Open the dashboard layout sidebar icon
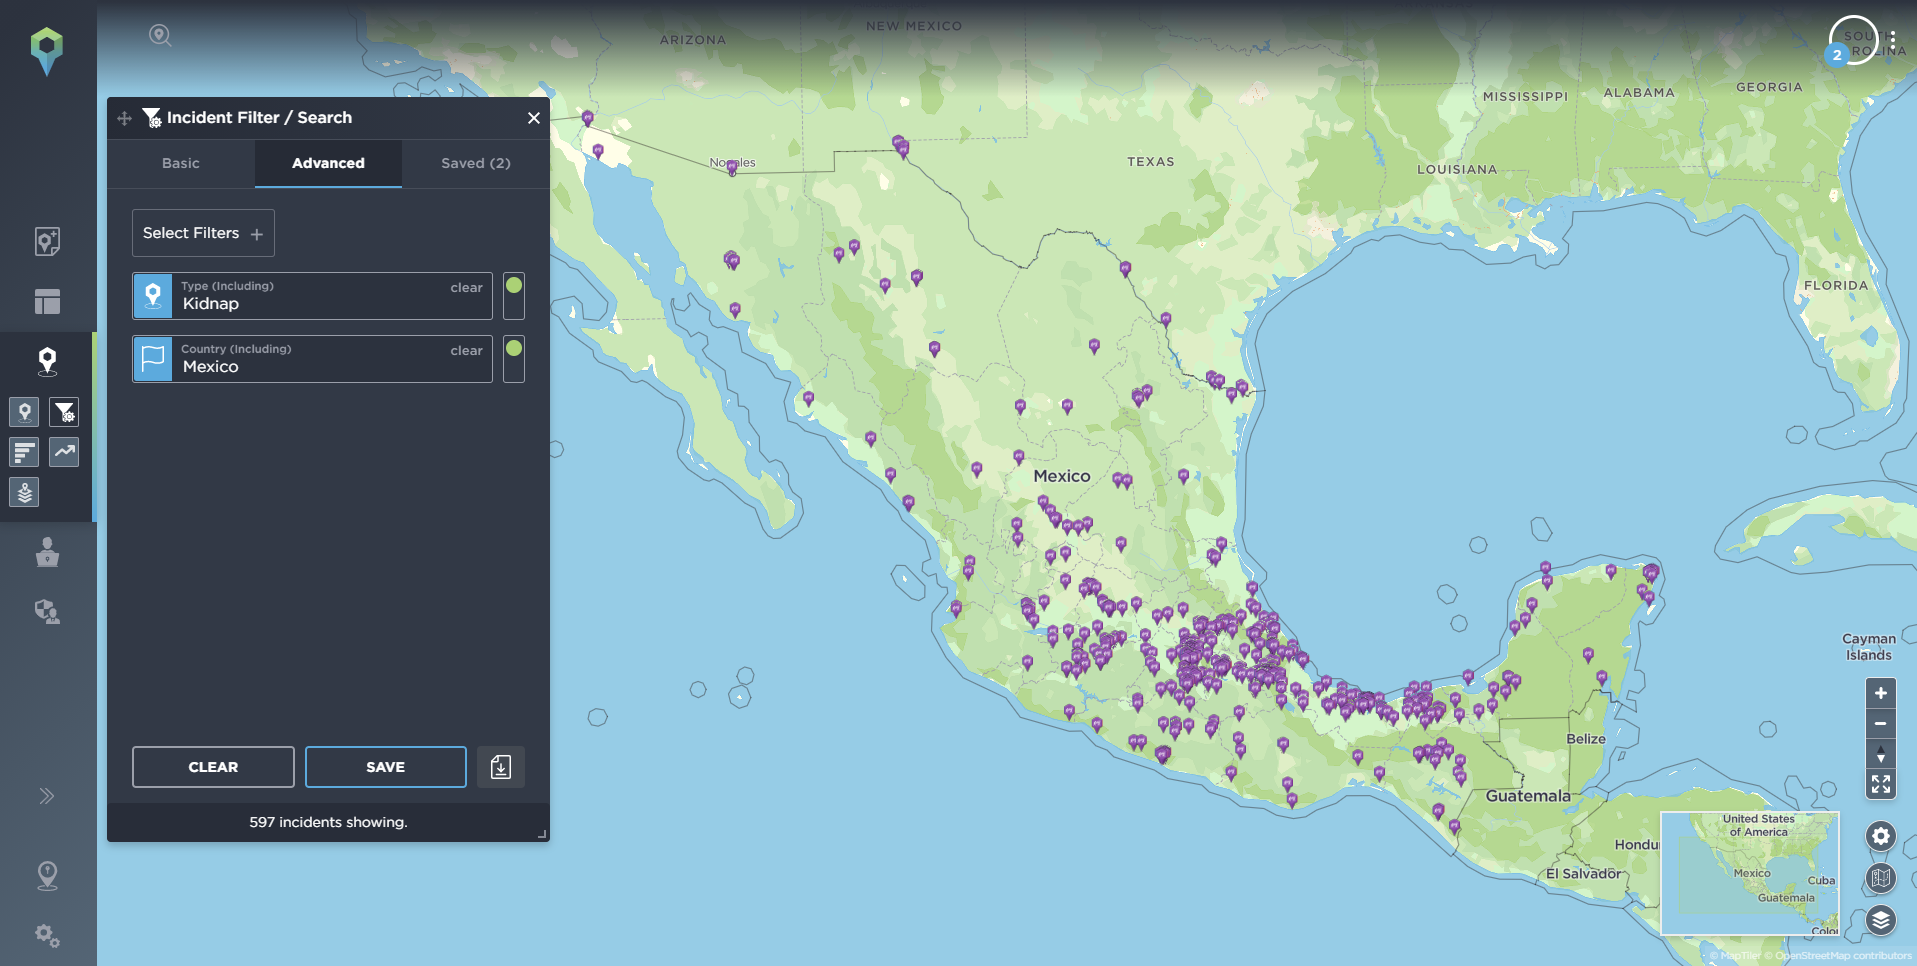This screenshot has height=966, width=1917. point(47,301)
